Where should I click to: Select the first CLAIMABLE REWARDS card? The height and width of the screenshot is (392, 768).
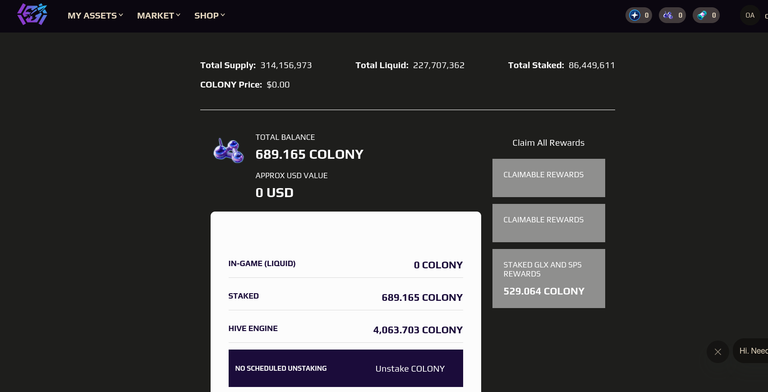point(549,178)
